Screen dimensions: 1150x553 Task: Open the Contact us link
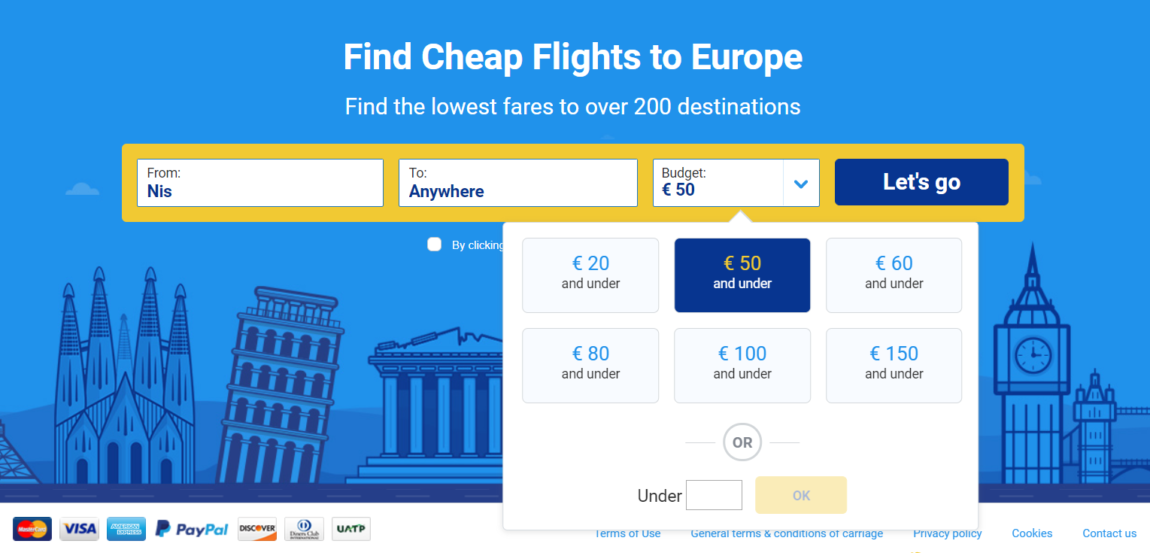click(x=1109, y=533)
